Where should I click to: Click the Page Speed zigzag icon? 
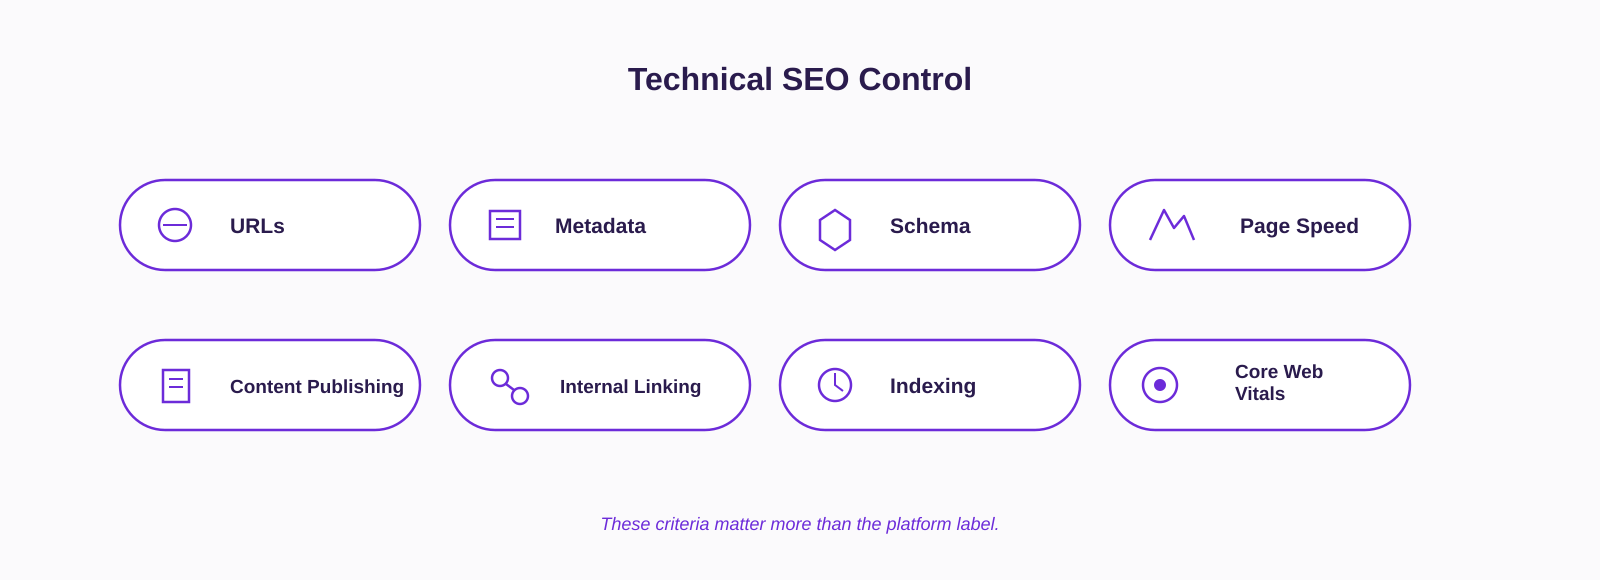click(1172, 225)
